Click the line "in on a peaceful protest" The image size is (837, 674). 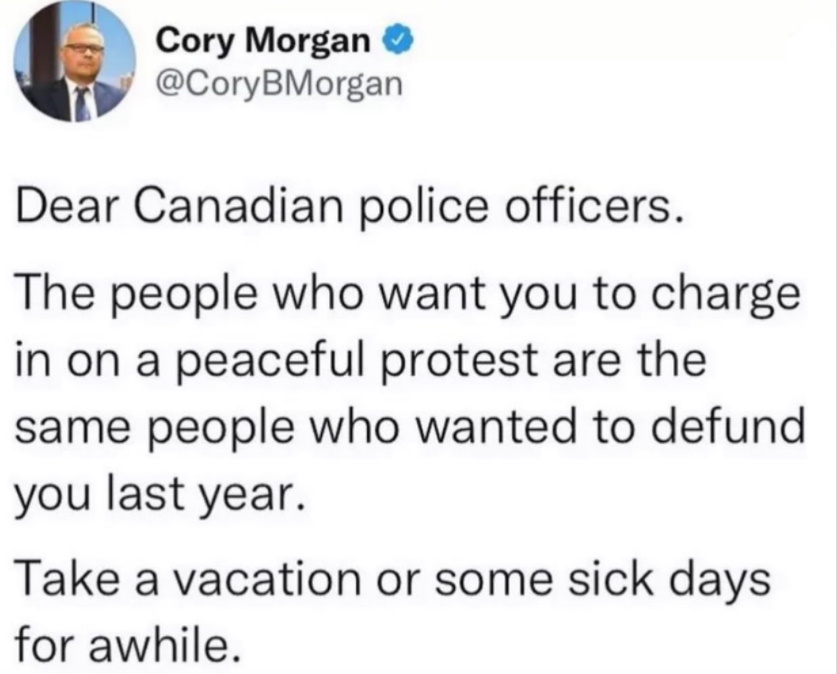361,362
